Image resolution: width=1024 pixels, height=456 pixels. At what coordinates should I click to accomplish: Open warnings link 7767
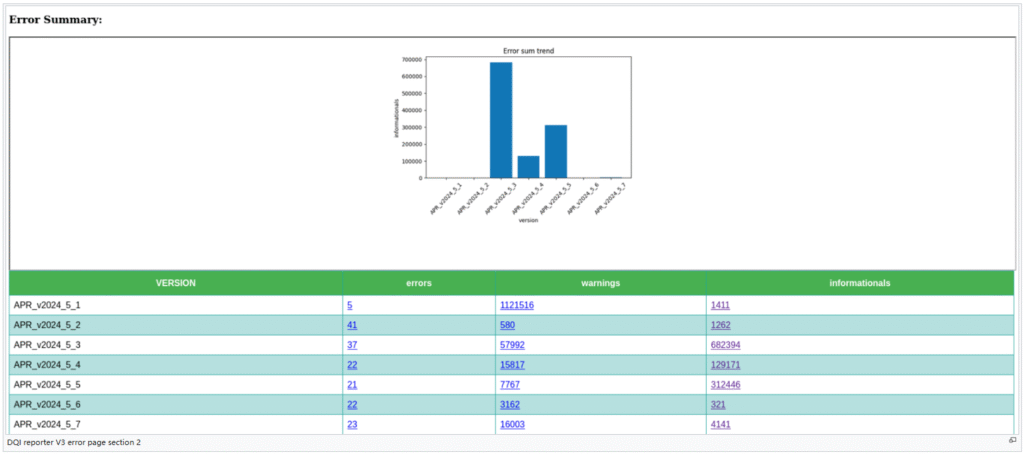pos(510,385)
